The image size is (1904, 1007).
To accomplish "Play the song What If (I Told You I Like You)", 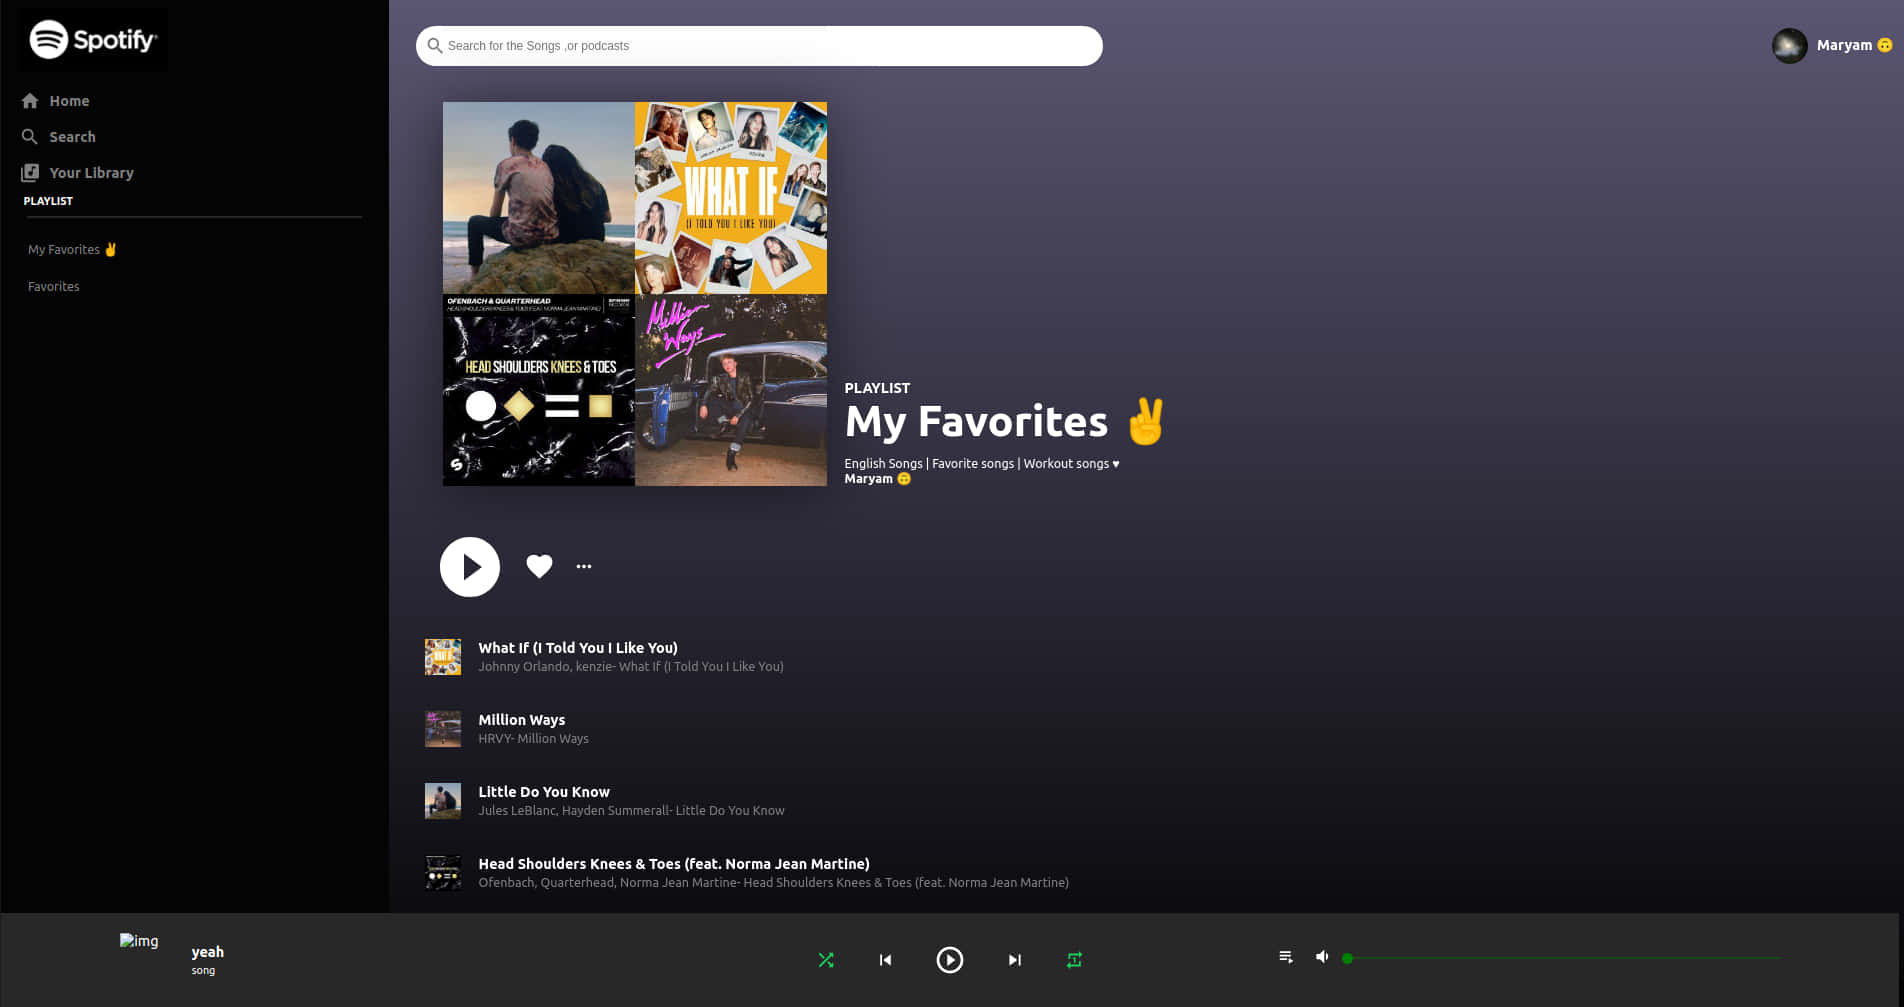I will click(x=578, y=648).
